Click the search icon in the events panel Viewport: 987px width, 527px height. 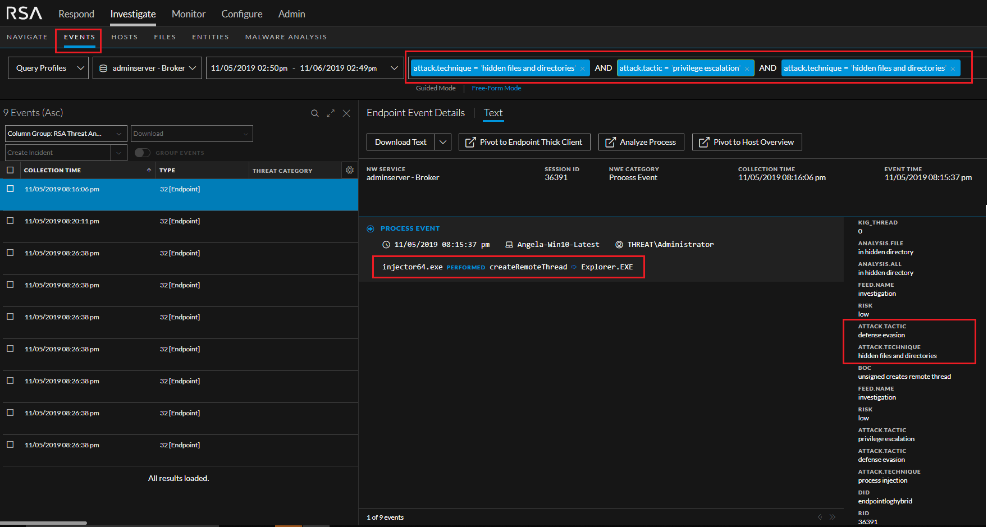315,114
